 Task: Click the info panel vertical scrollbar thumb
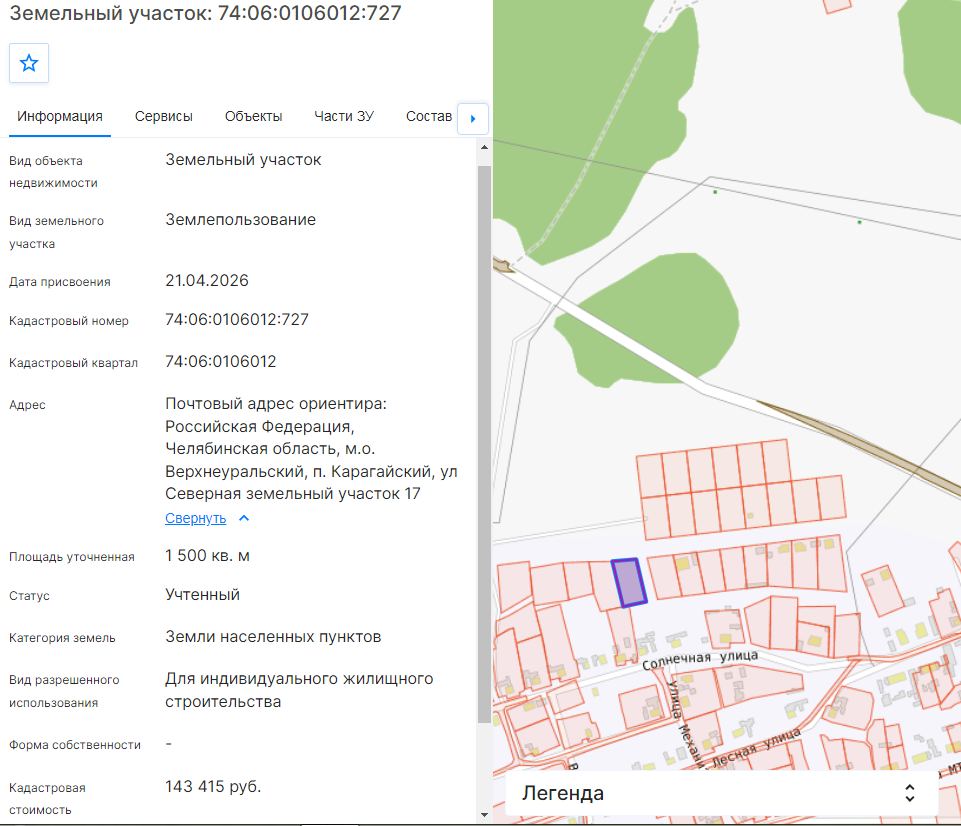click(484, 444)
